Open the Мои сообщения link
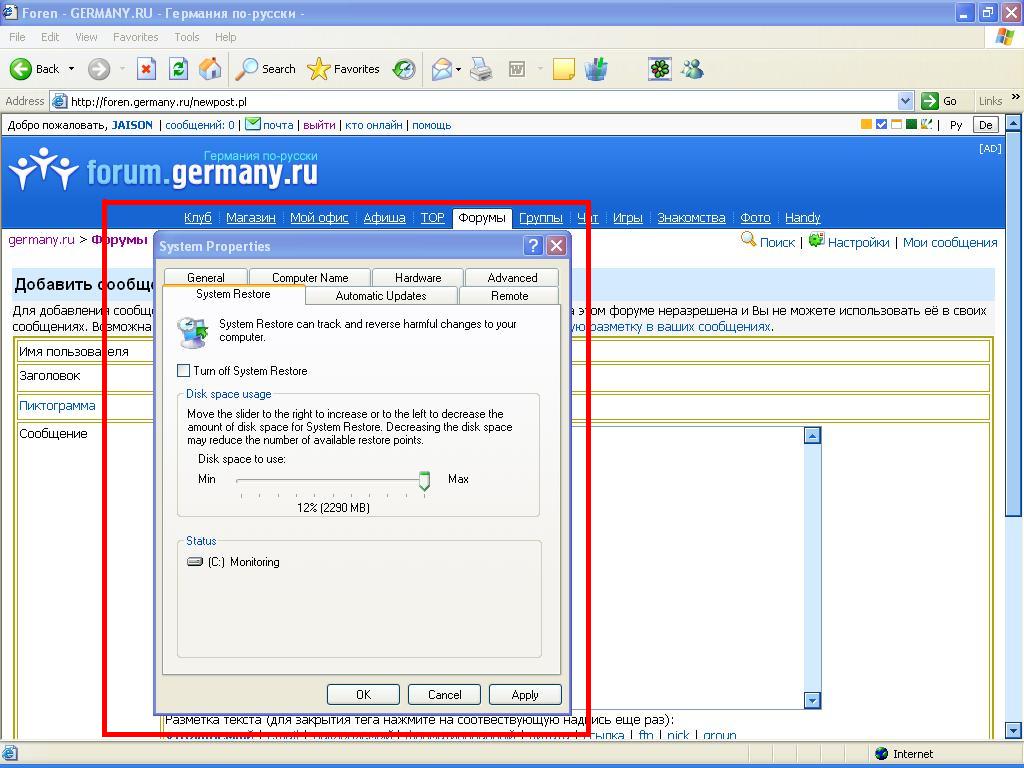This screenshot has width=1024, height=768. tap(950, 242)
